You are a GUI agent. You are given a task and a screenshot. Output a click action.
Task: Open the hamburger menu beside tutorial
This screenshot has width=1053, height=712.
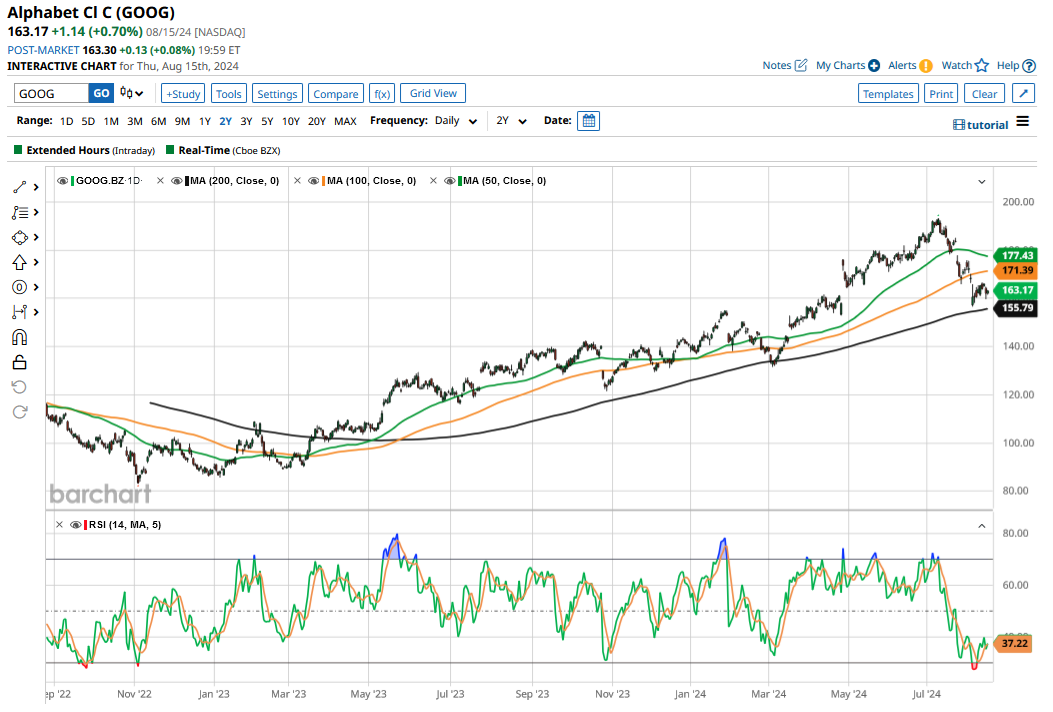pos(1022,122)
